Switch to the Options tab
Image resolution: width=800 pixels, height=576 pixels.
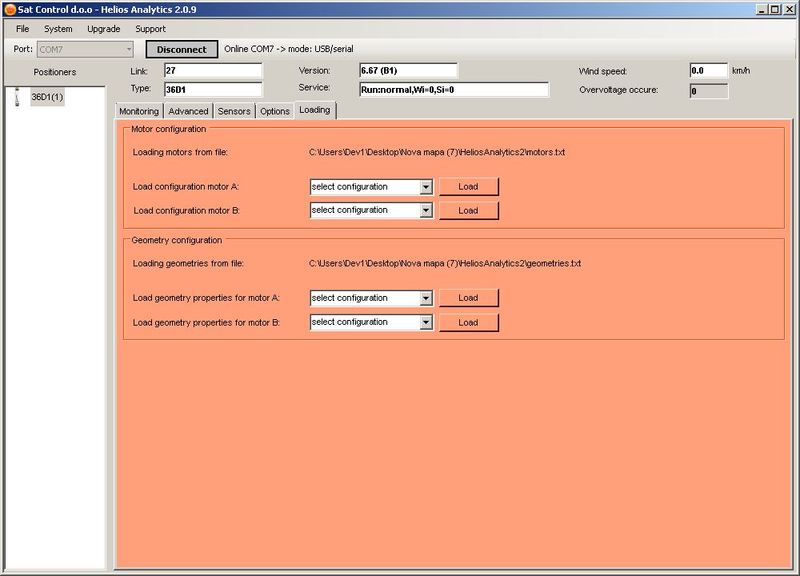tap(274, 111)
